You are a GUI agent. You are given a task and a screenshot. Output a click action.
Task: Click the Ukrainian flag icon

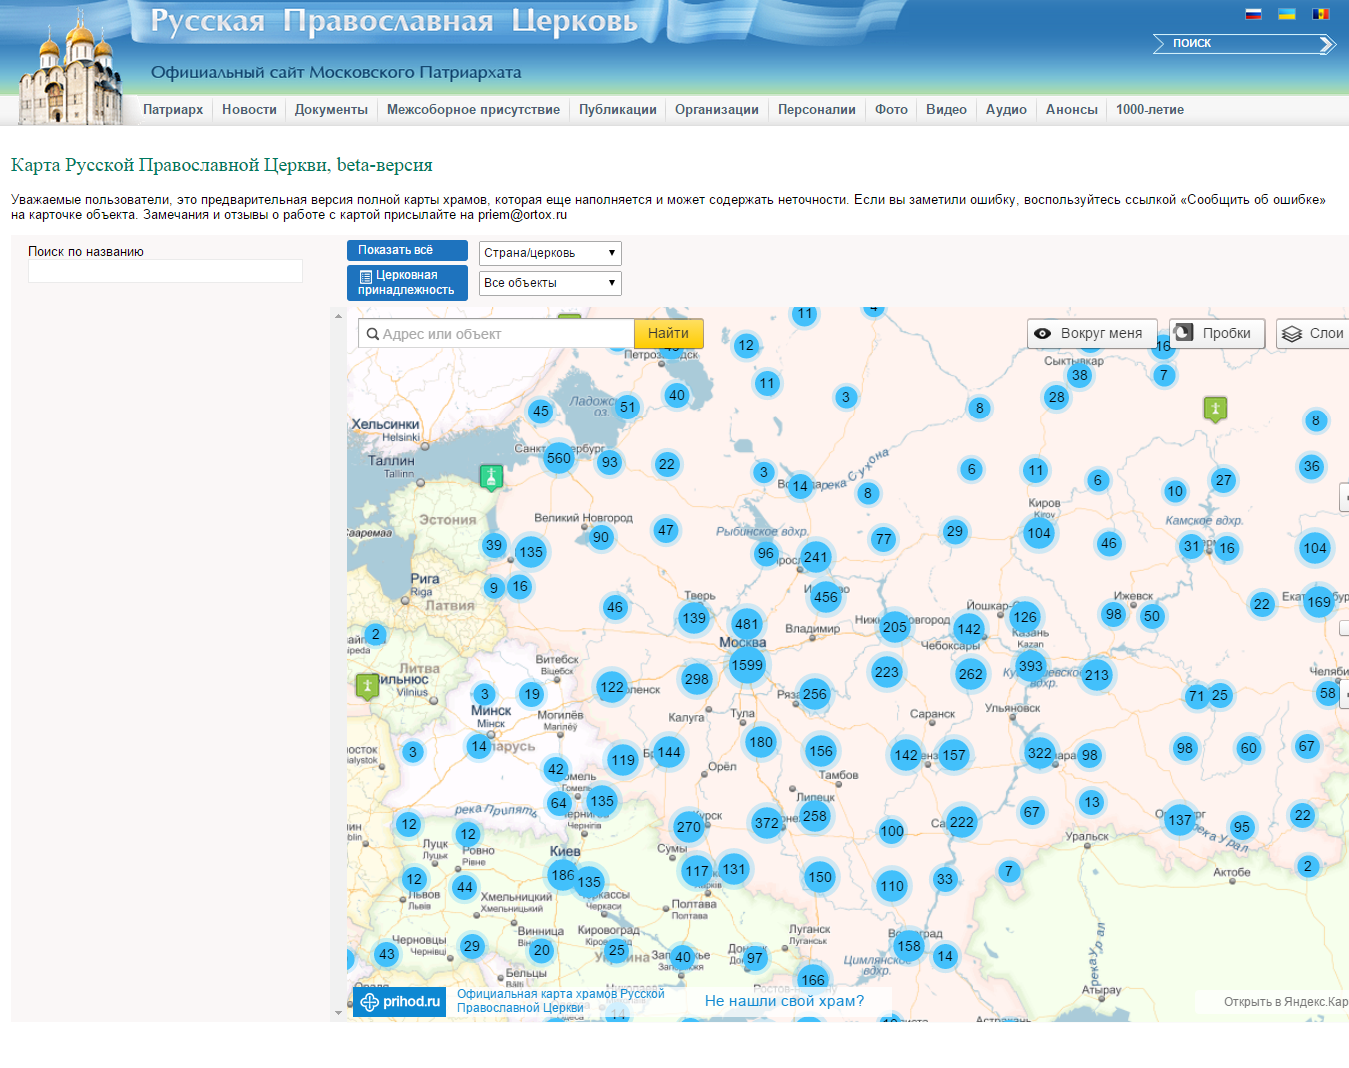click(x=1287, y=14)
